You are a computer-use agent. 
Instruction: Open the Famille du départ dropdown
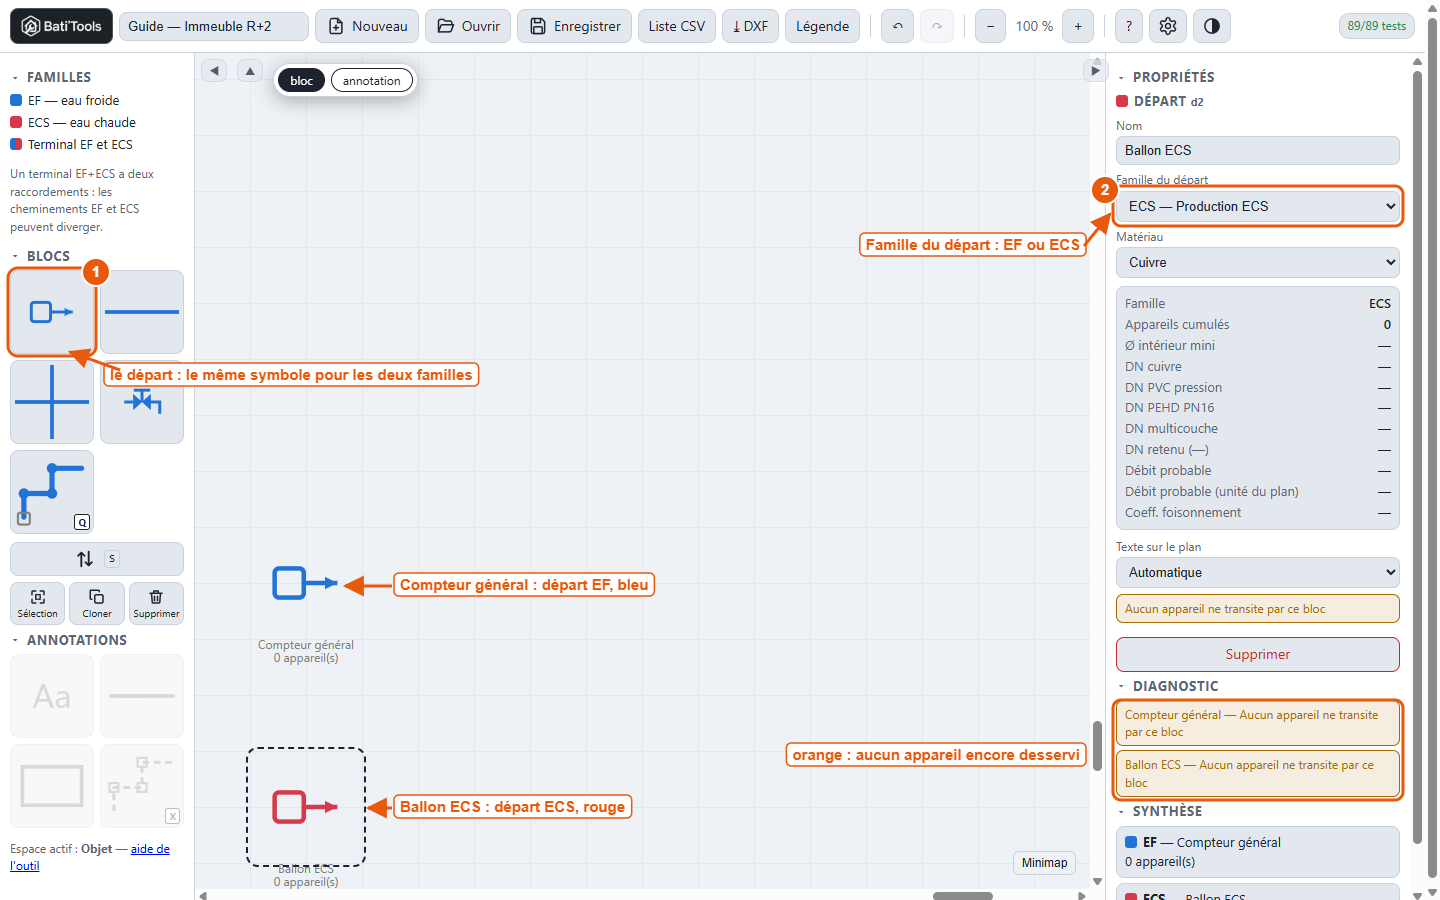[x=1258, y=206]
